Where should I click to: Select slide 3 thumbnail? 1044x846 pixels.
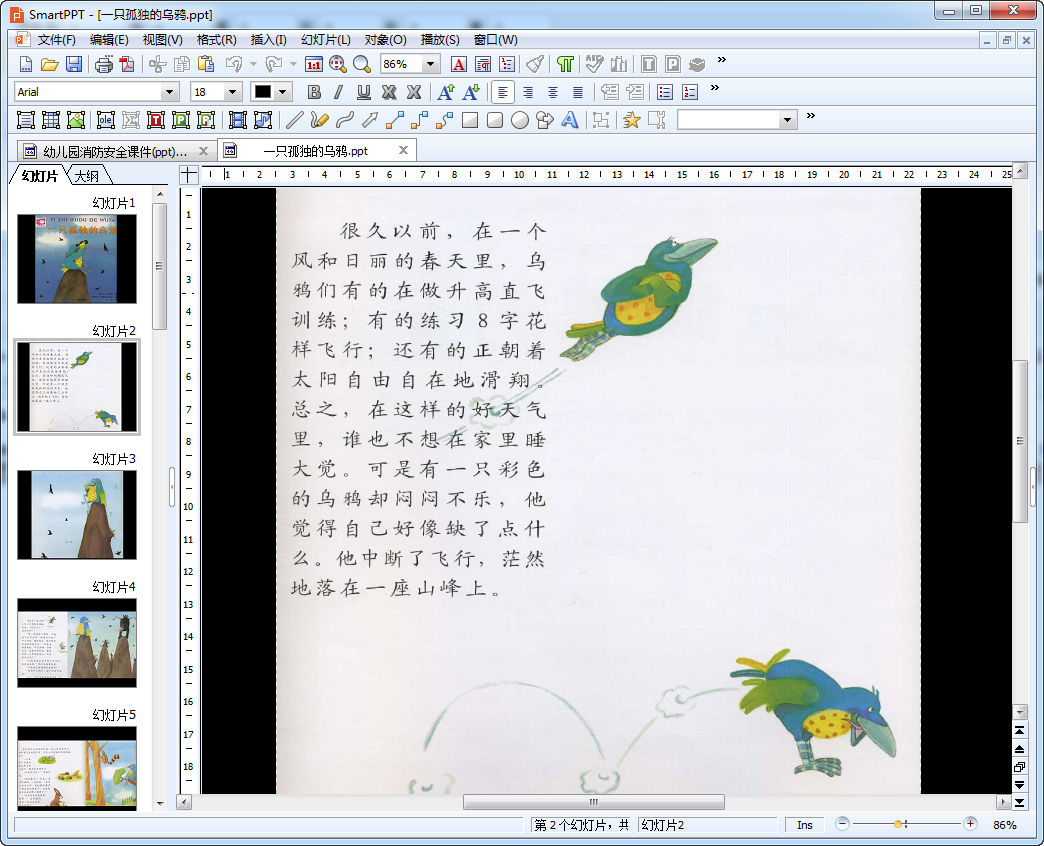click(x=77, y=515)
